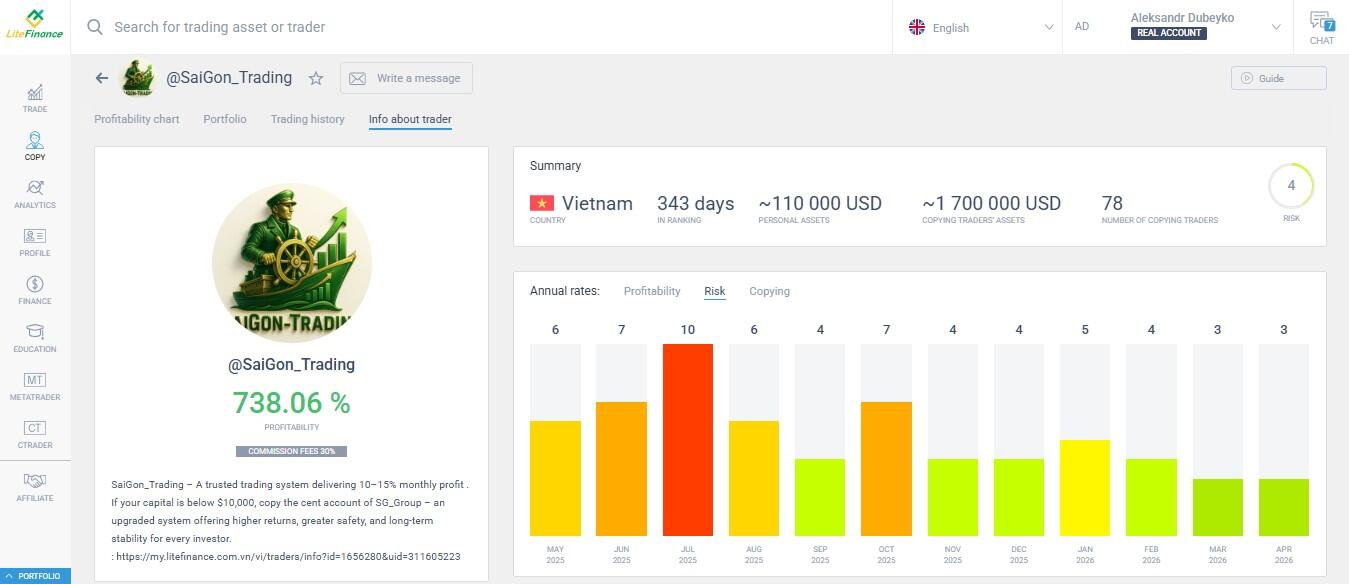Click the small trader avatar in header
Viewport: 1349px width, 584px height.
tap(137, 78)
